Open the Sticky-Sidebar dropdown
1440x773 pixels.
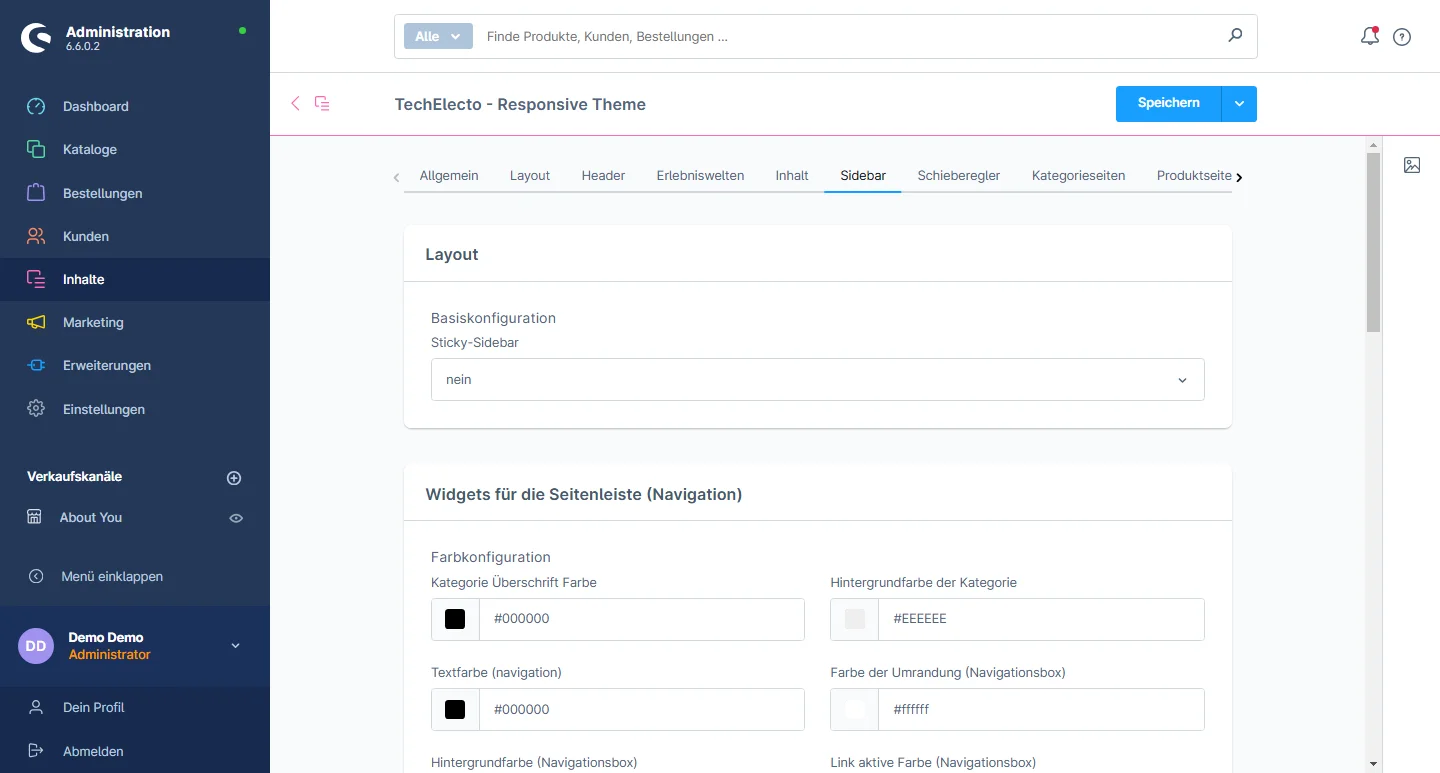(x=817, y=380)
